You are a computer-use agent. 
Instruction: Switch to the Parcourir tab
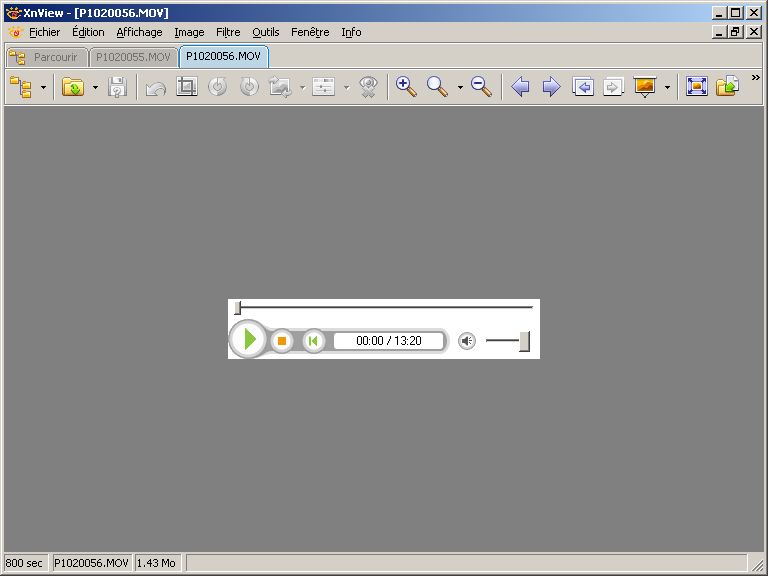point(47,57)
